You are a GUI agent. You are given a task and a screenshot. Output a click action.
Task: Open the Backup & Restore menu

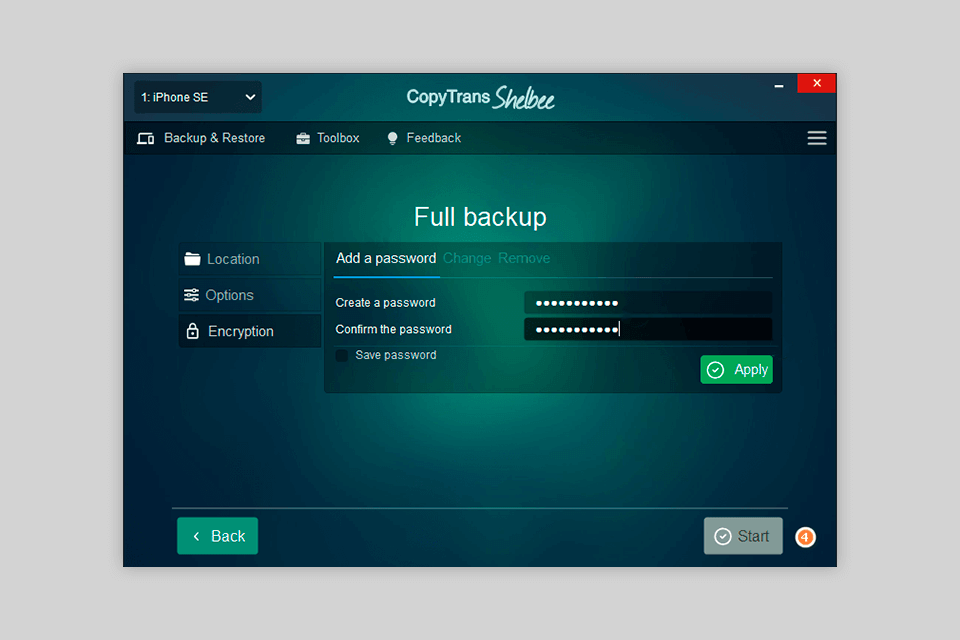pos(201,138)
